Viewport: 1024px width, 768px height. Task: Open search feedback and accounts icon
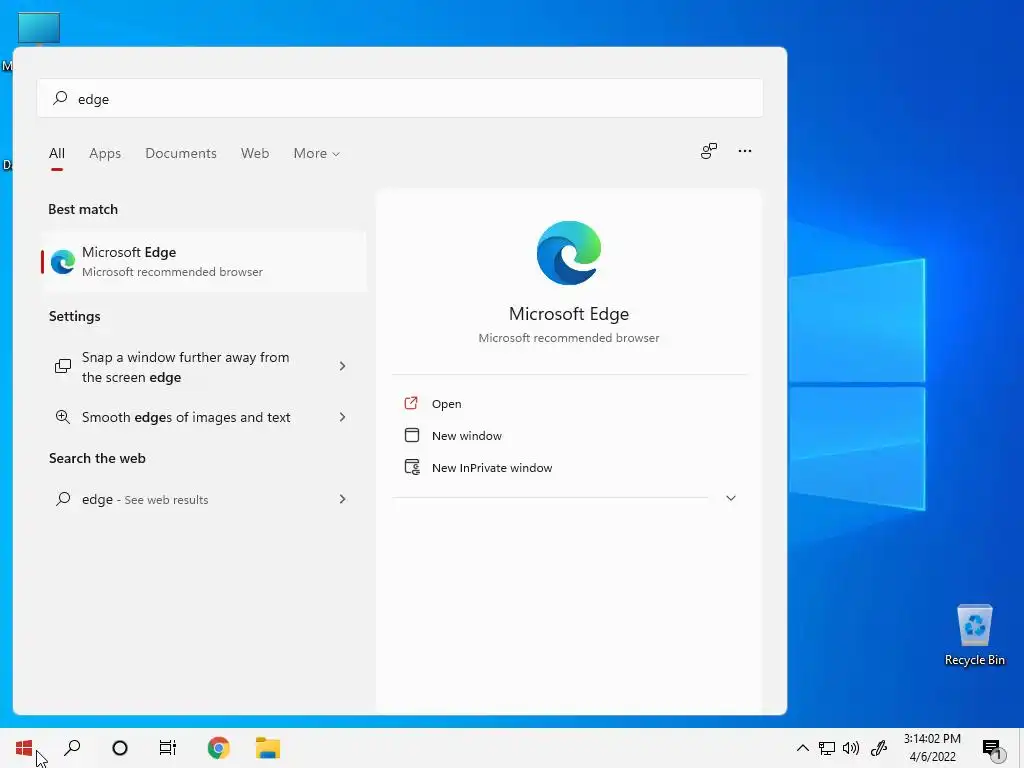click(709, 151)
